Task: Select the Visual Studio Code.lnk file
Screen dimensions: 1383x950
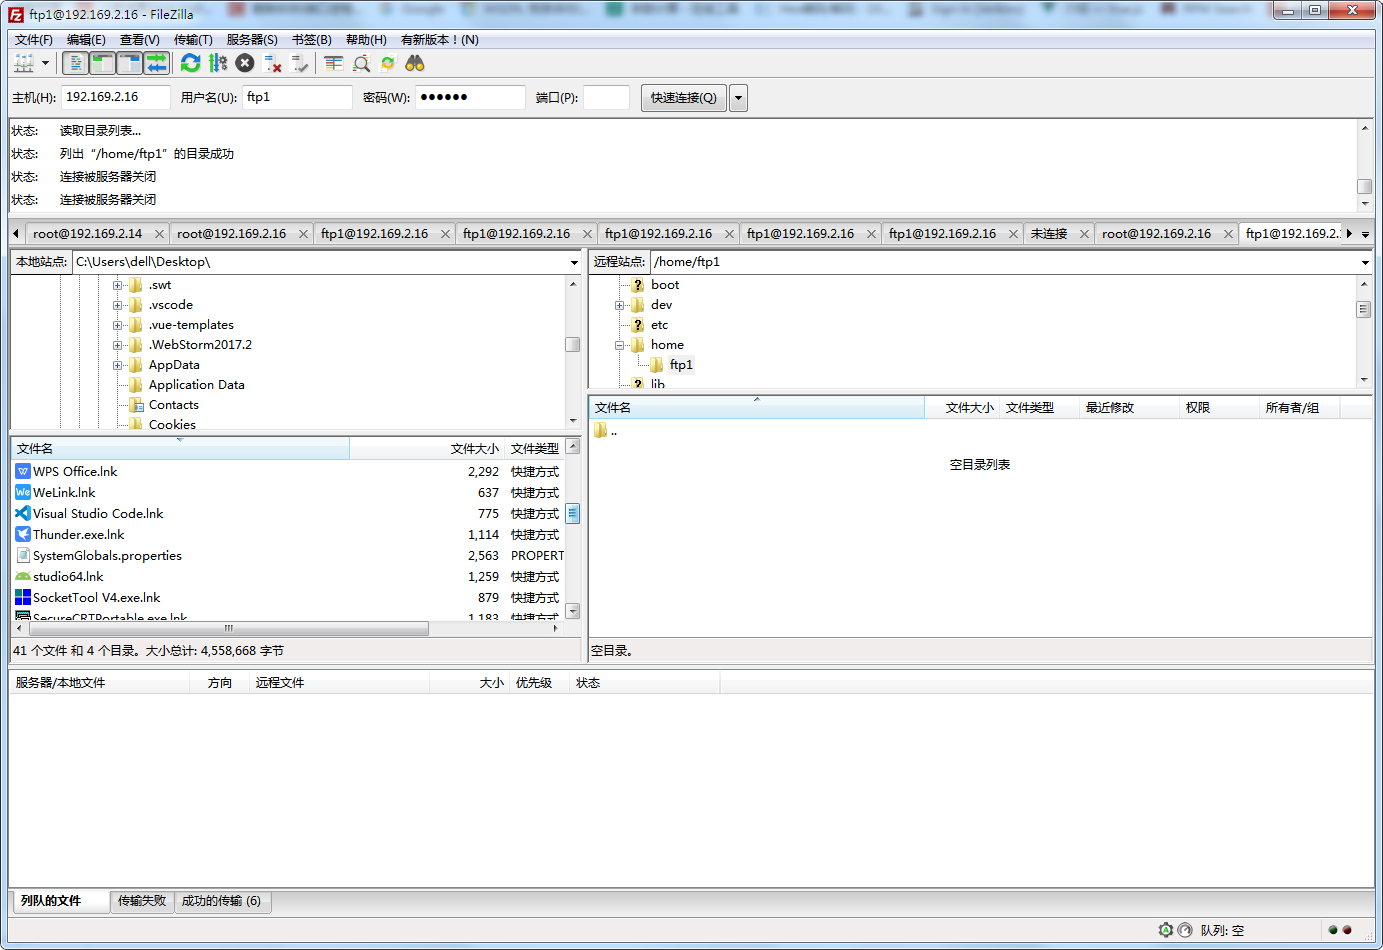Action: pyautogui.click(x=98, y=514)
